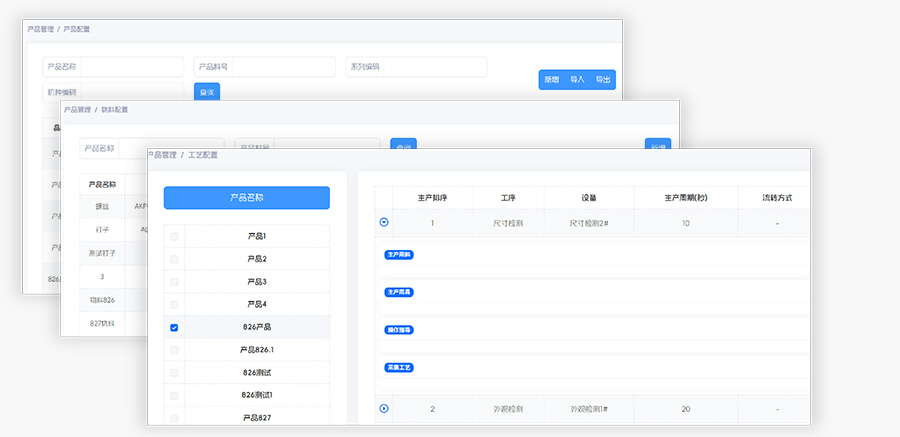
Task: Select the 操作指导 tag
Action: click(399, 329)
